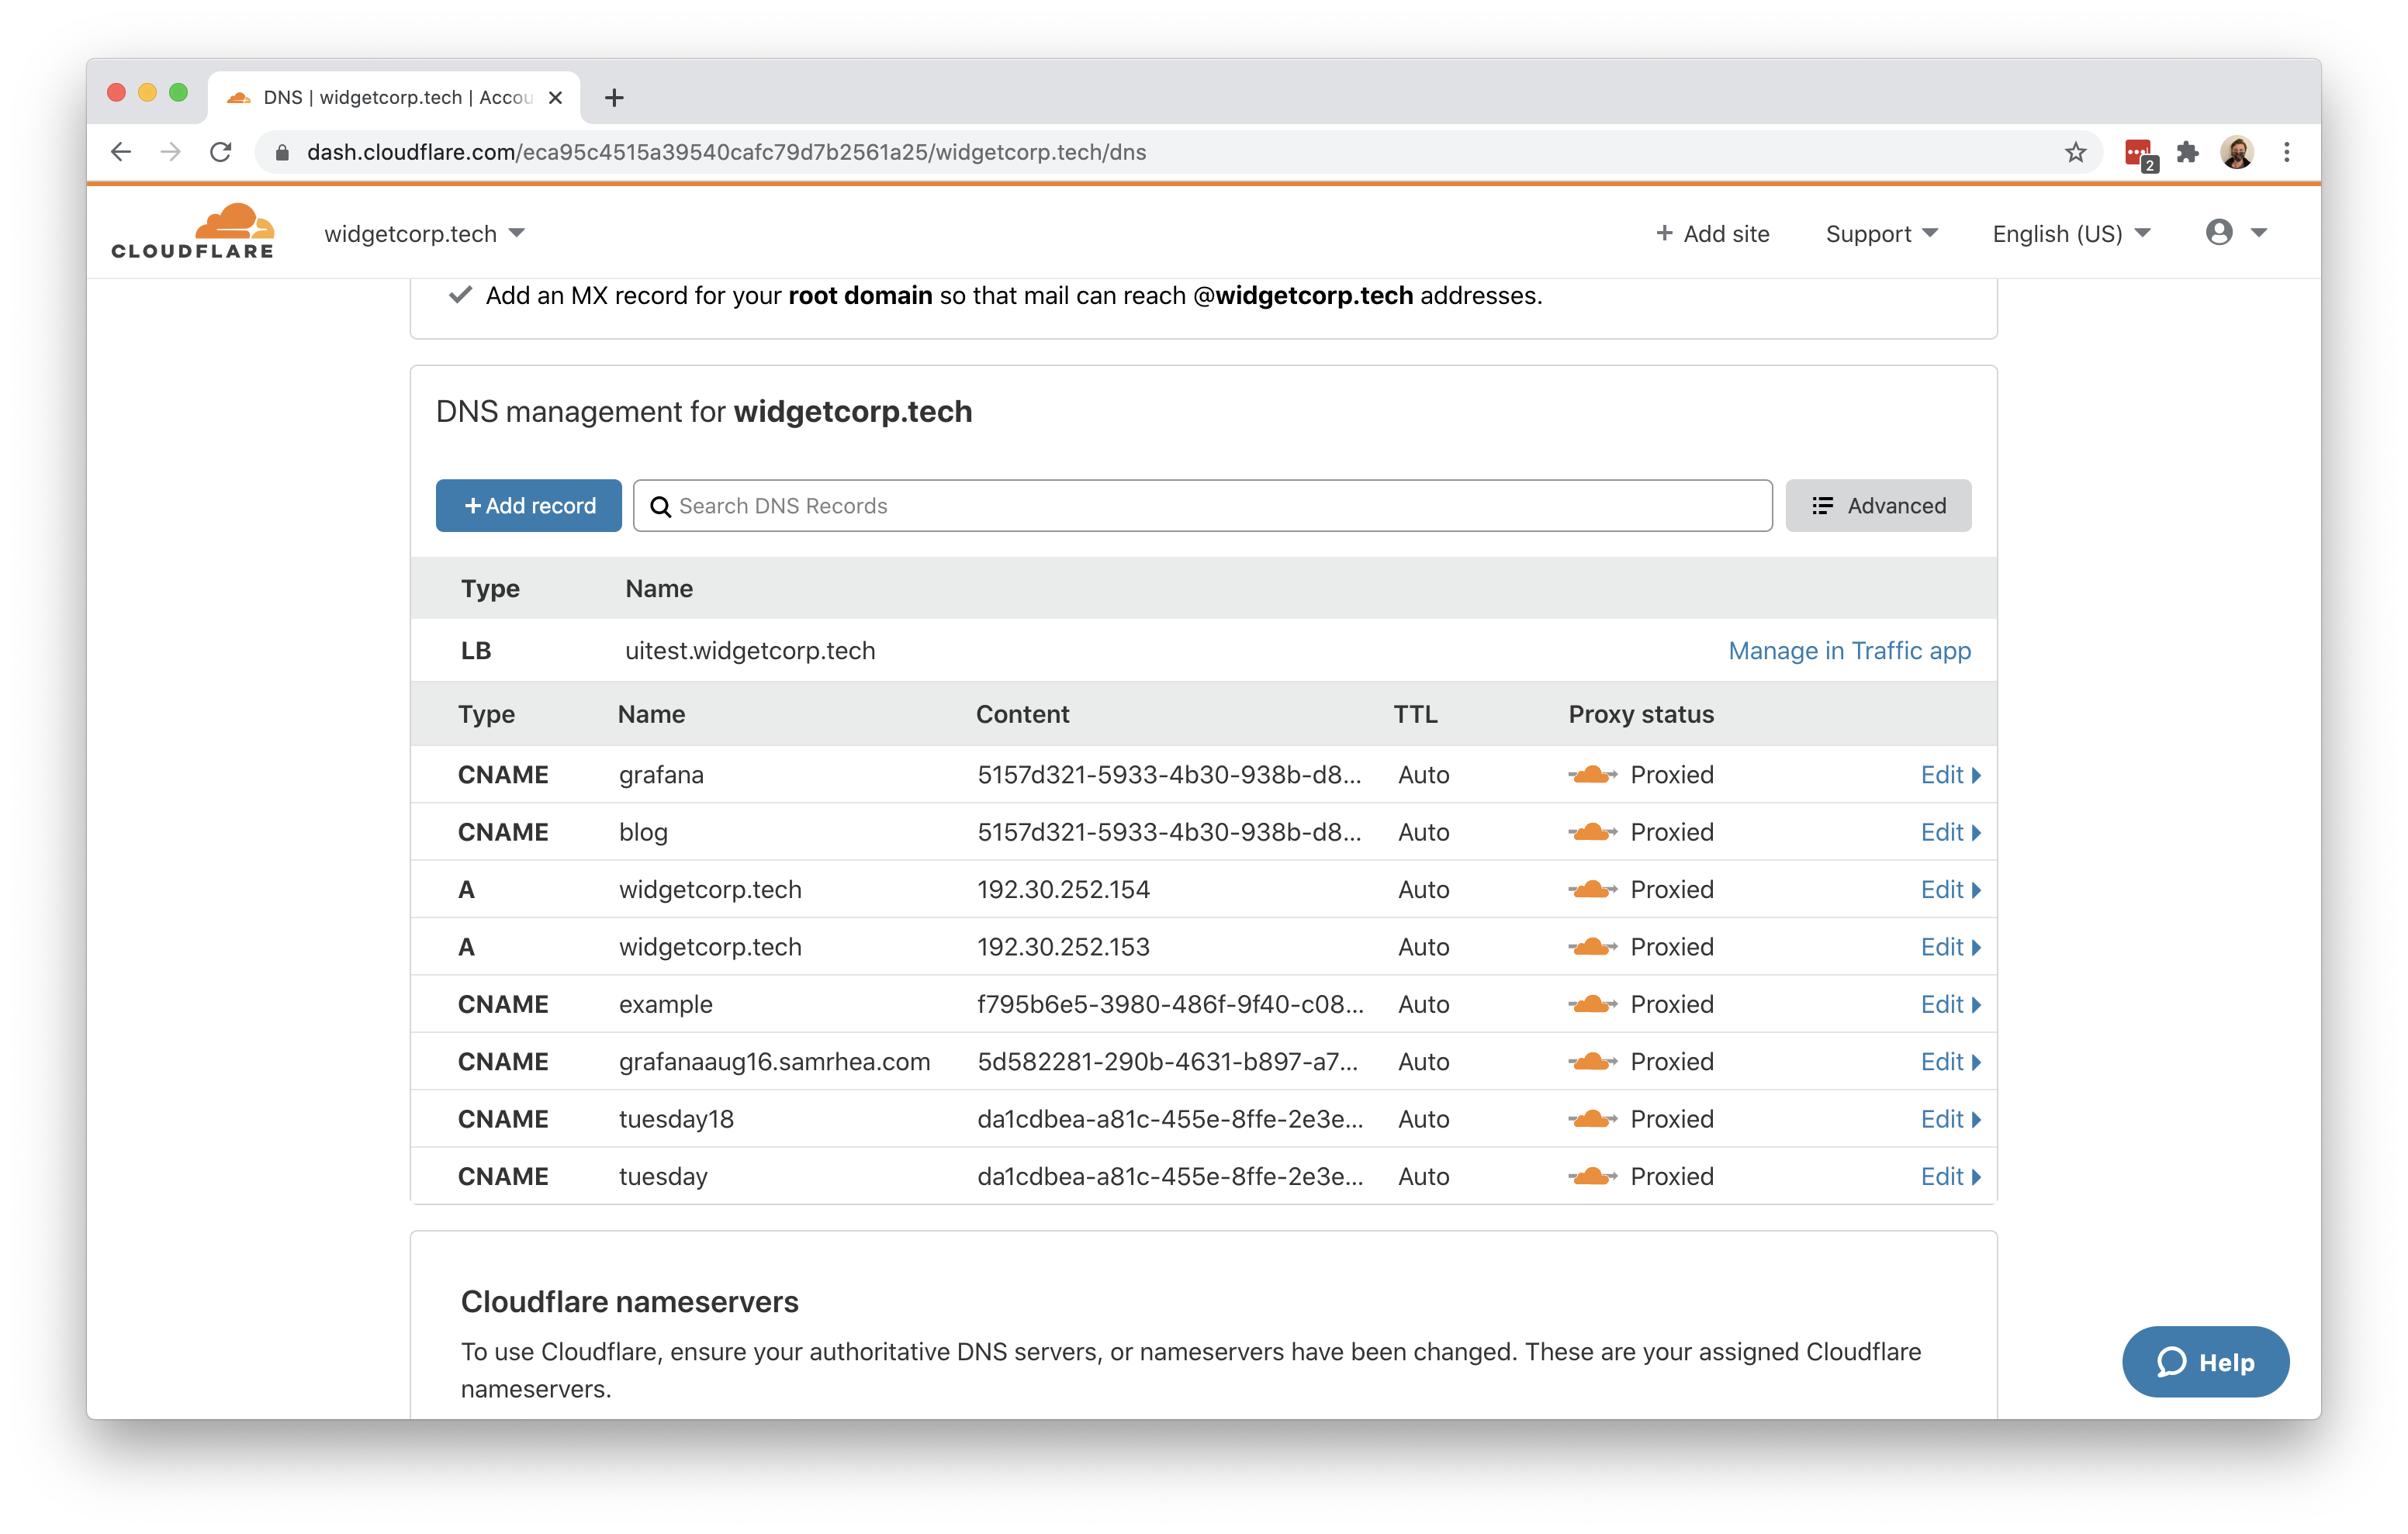Click the Add record button
This screenshot has height=1534, width=2408.
pyautogui.click(x=528, y=506)
